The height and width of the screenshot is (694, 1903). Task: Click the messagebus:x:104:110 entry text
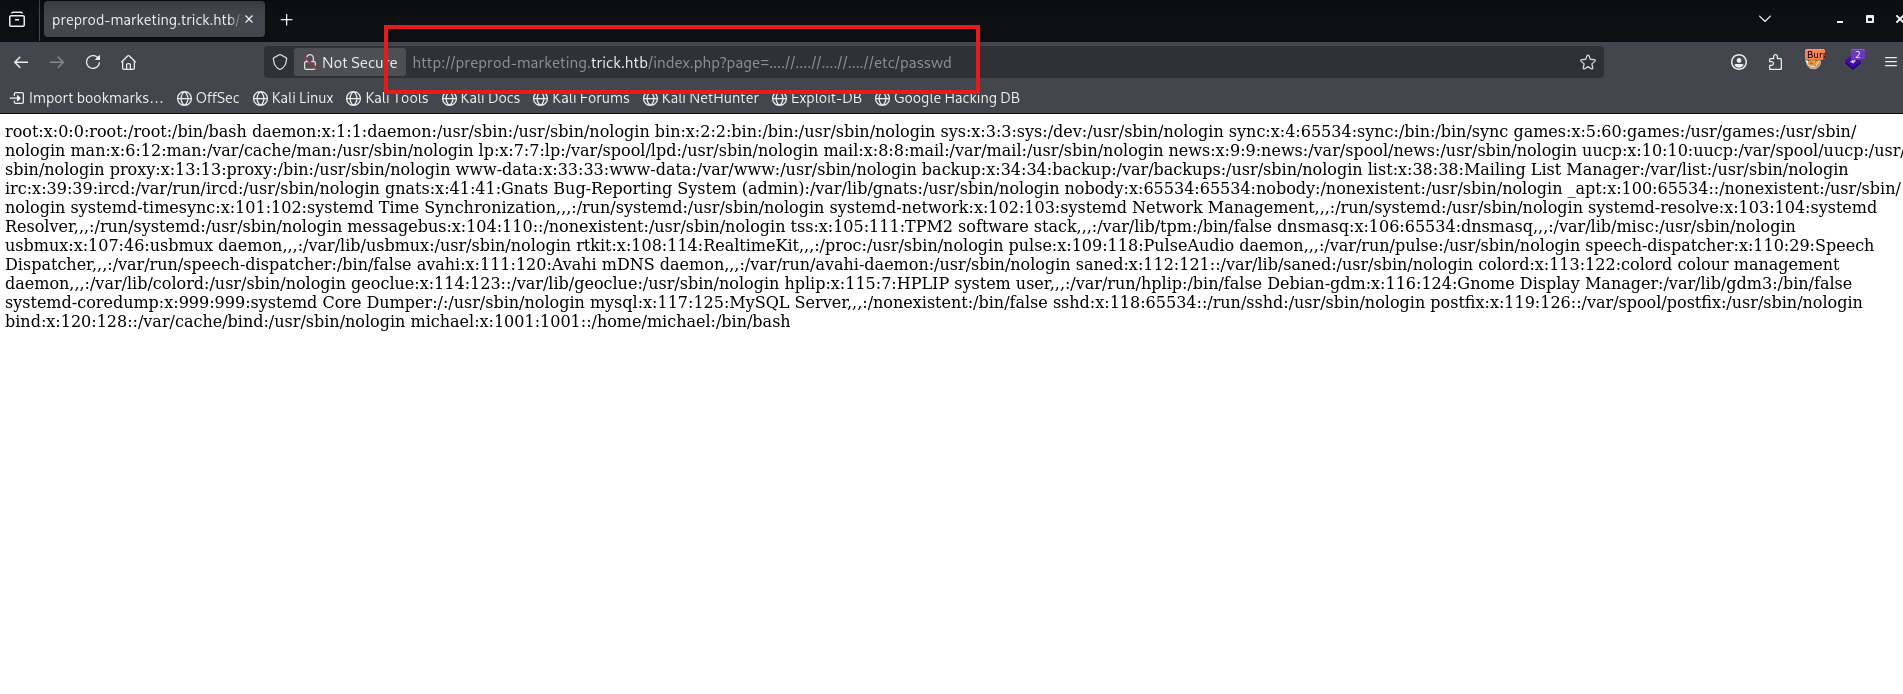[x=566, y=226]
